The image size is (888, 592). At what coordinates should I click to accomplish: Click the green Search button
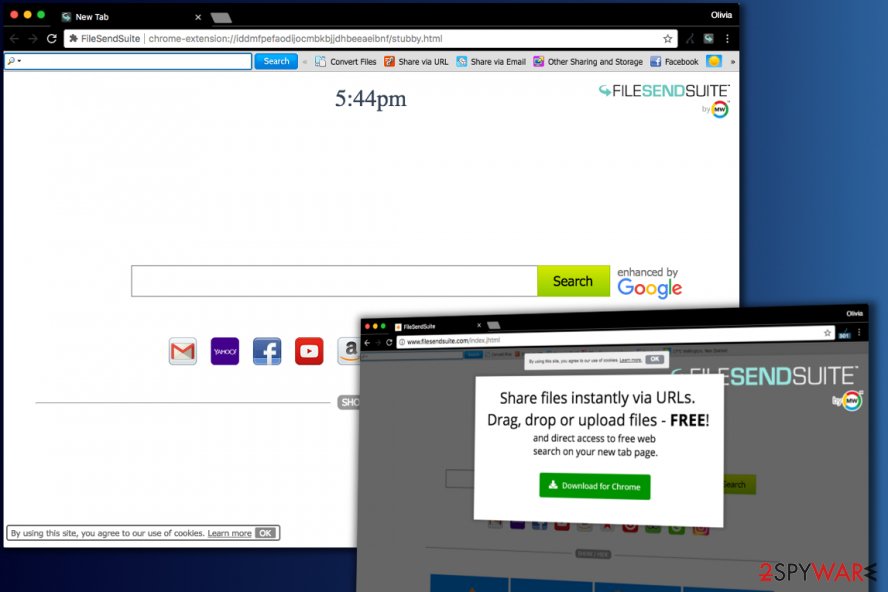(573, 281)
